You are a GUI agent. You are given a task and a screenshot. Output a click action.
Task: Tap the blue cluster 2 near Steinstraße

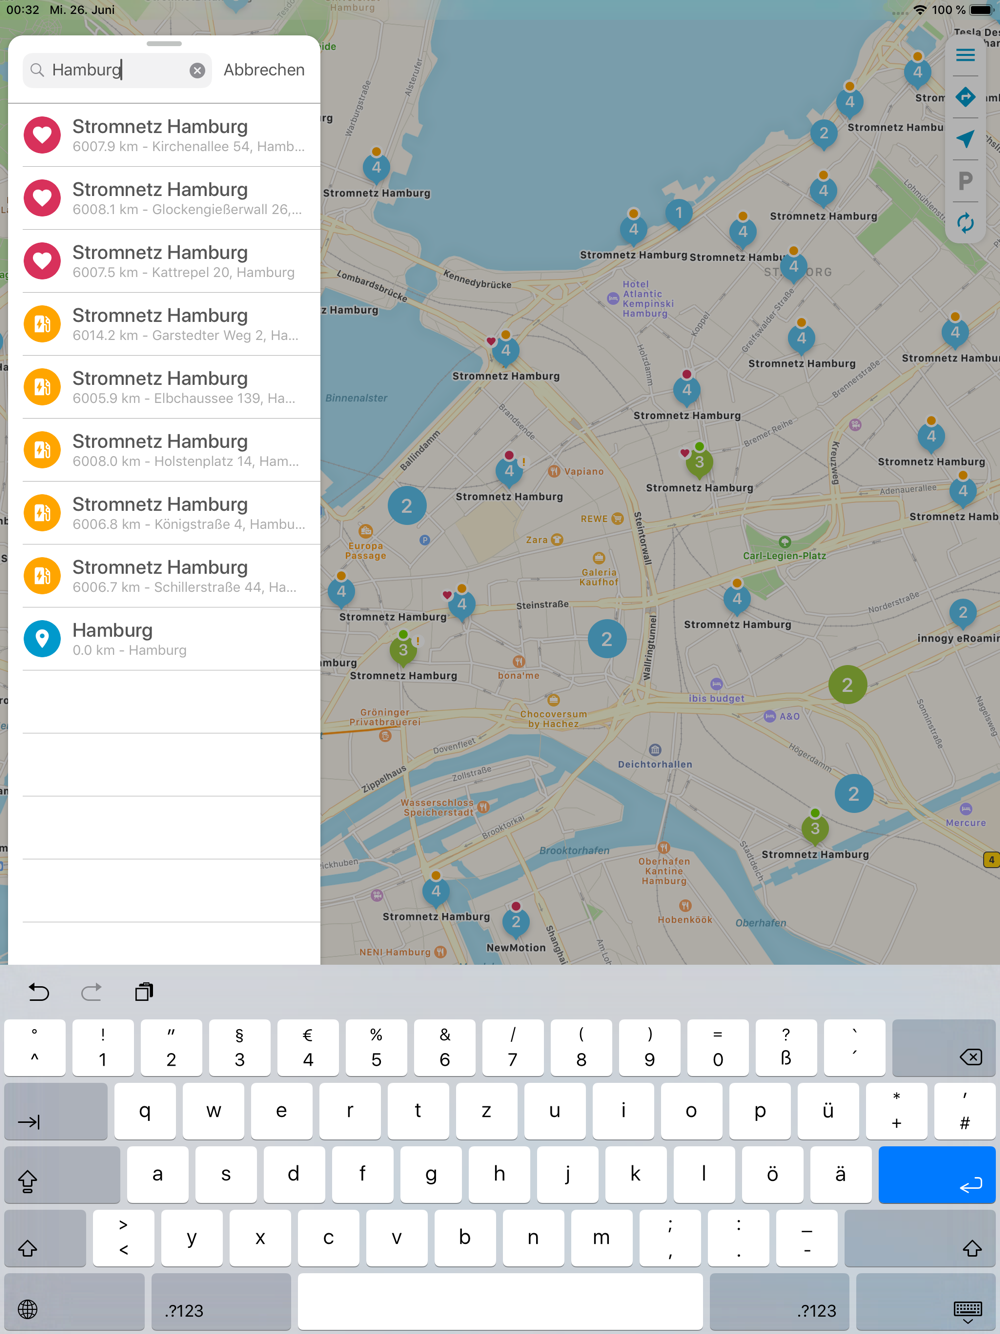tap(606, 639)
